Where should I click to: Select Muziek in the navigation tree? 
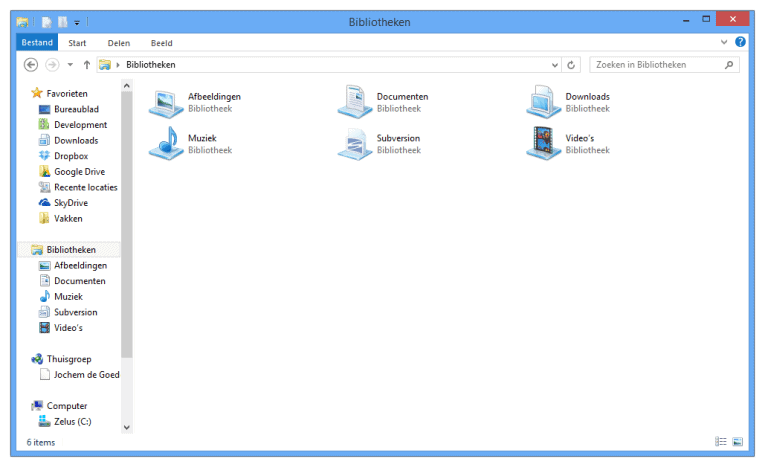69,297
